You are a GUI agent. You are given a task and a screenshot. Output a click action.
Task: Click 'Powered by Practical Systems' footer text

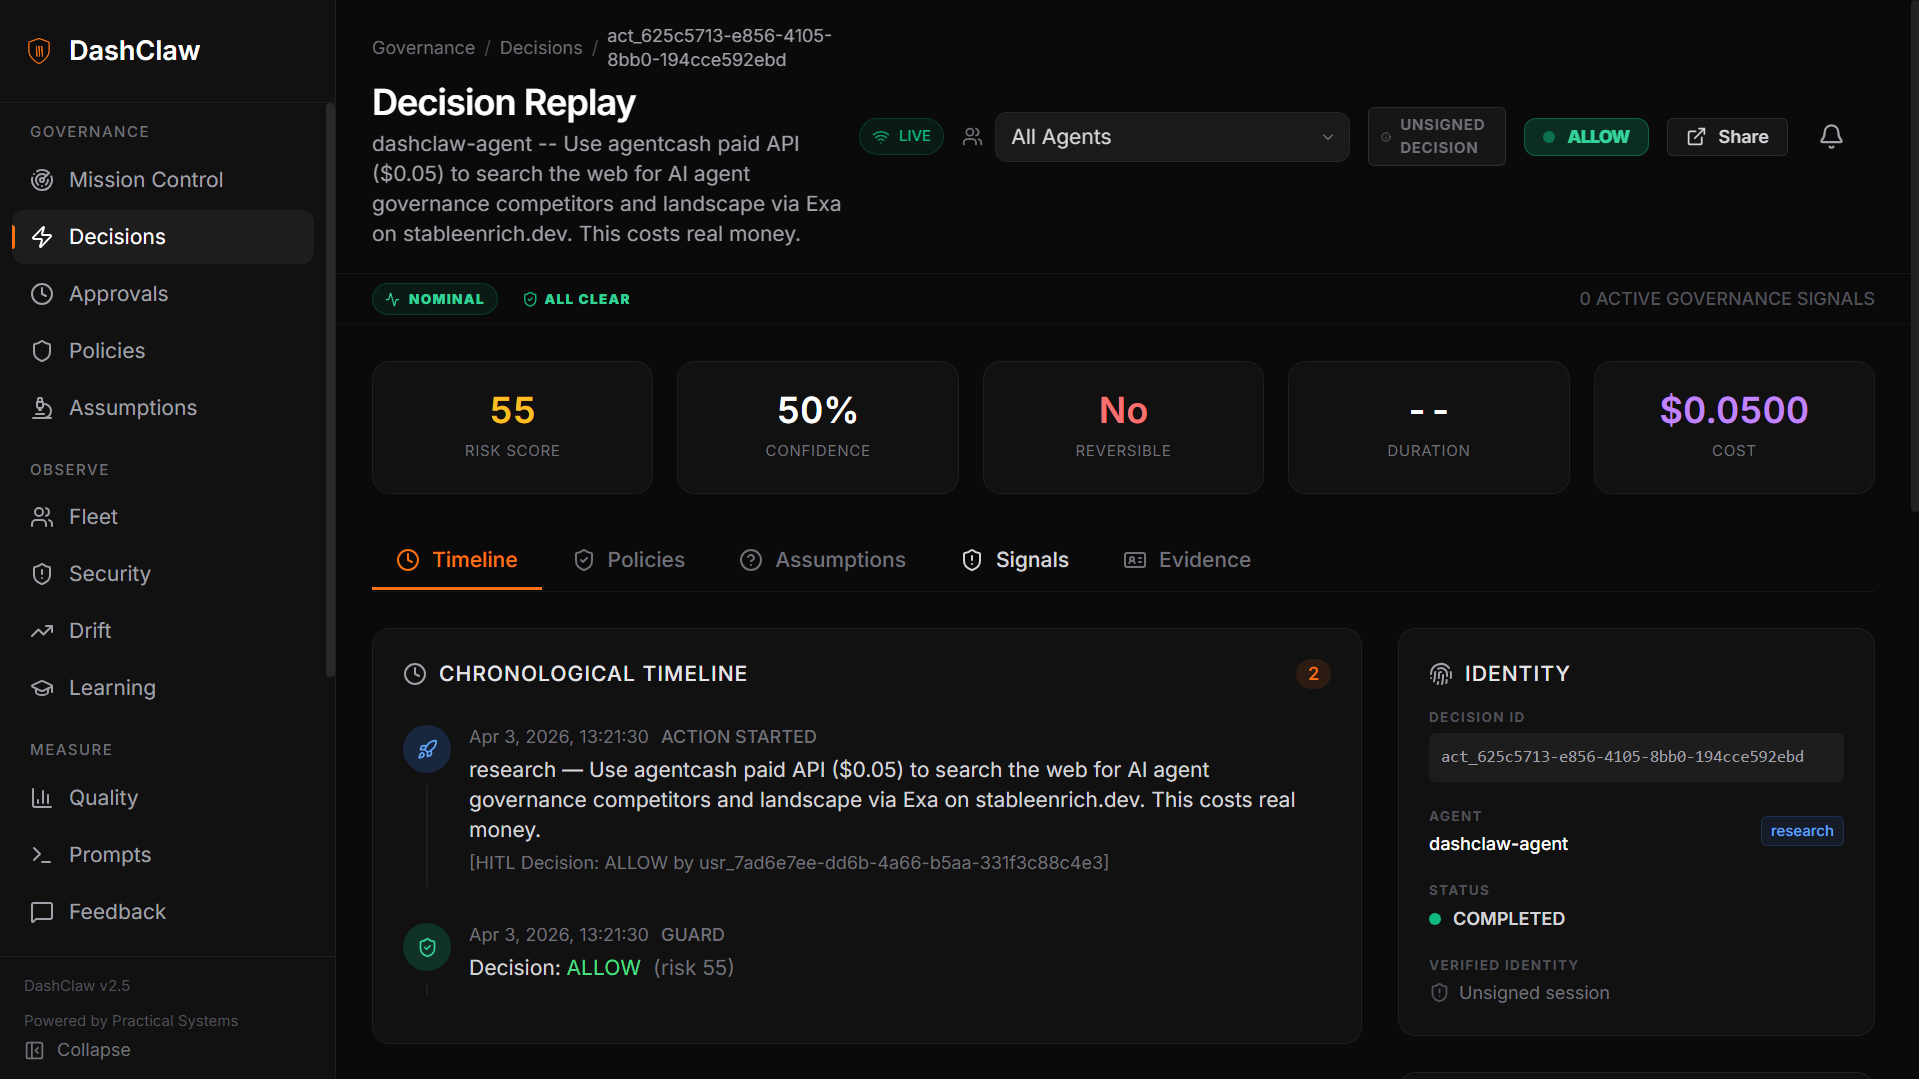[131, 1021]
